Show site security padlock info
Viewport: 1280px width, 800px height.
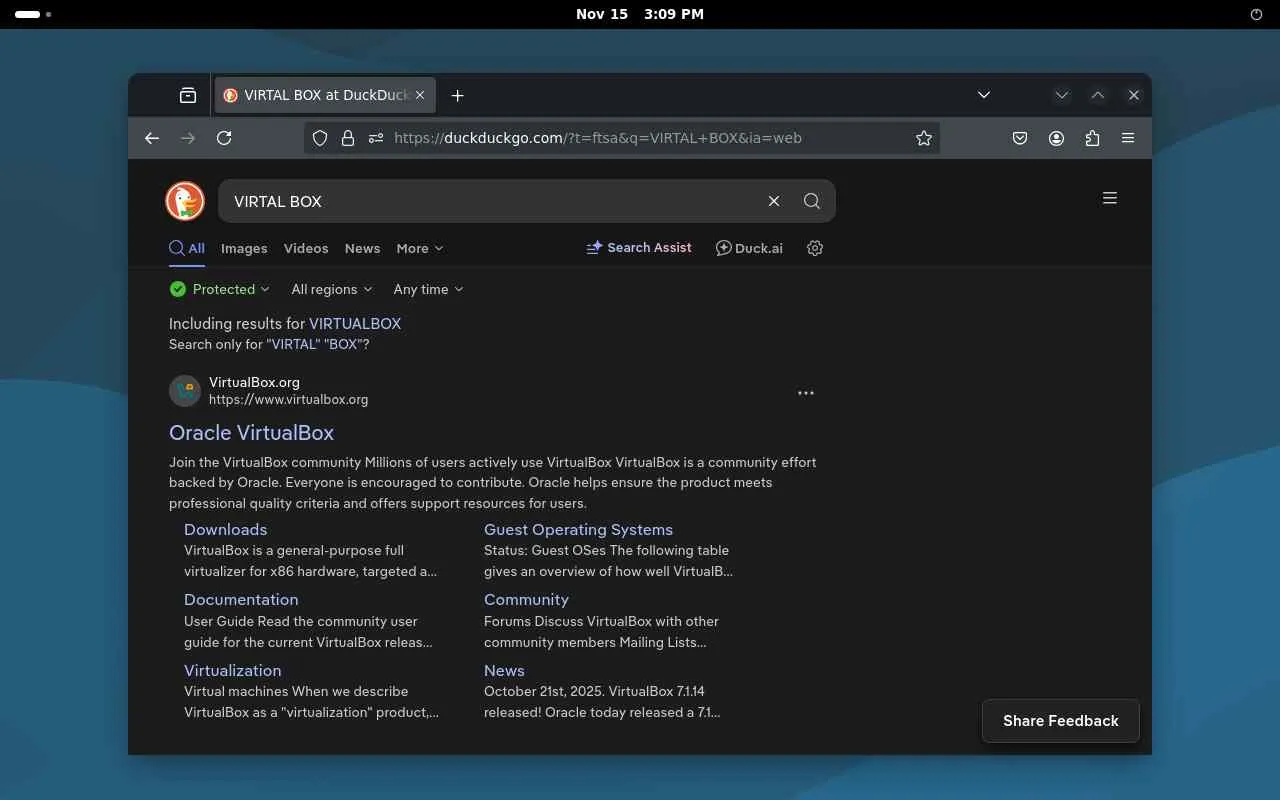(348, 138)
